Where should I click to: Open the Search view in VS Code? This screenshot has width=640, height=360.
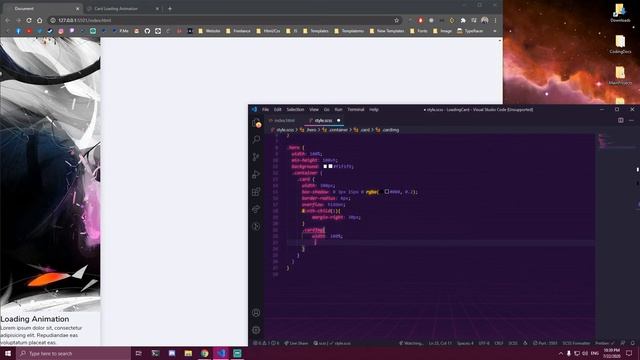click(256, 140)
